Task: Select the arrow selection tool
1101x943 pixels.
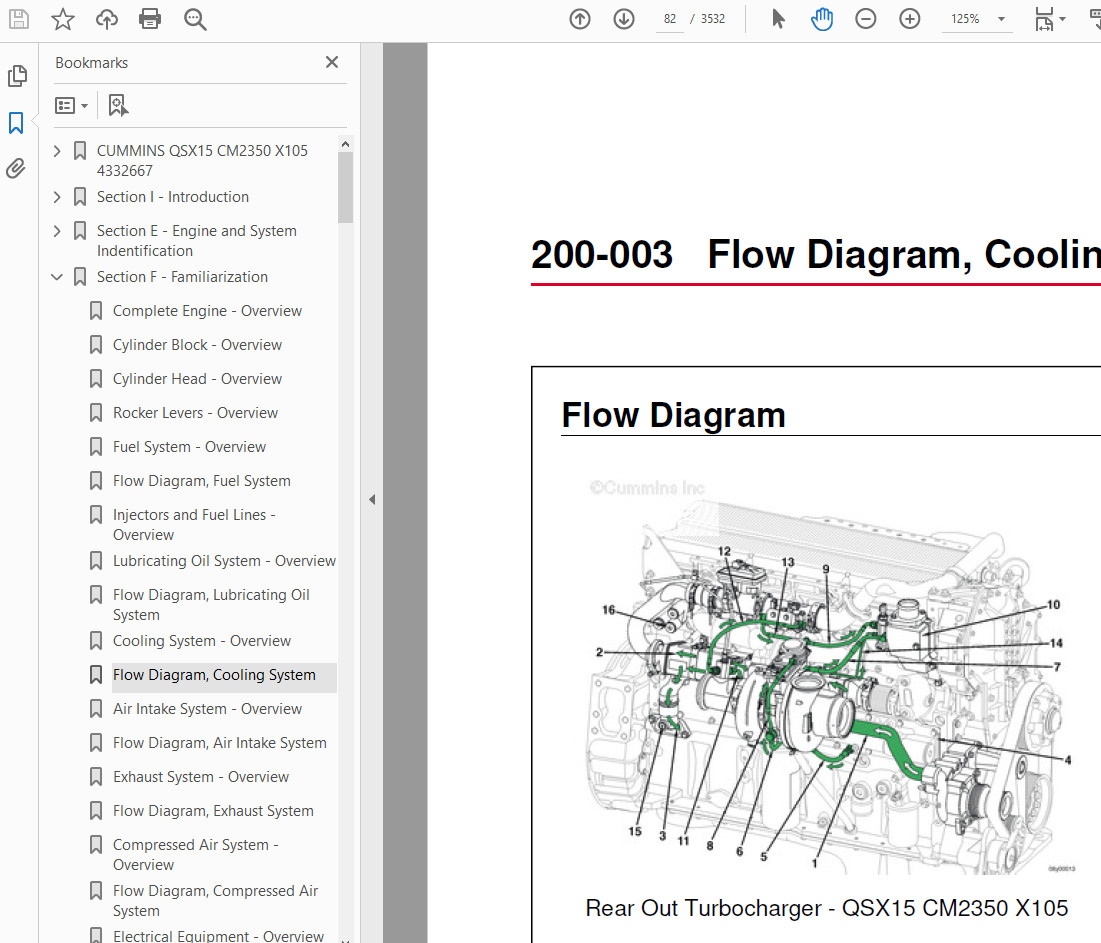Action: tap(777, 19)
